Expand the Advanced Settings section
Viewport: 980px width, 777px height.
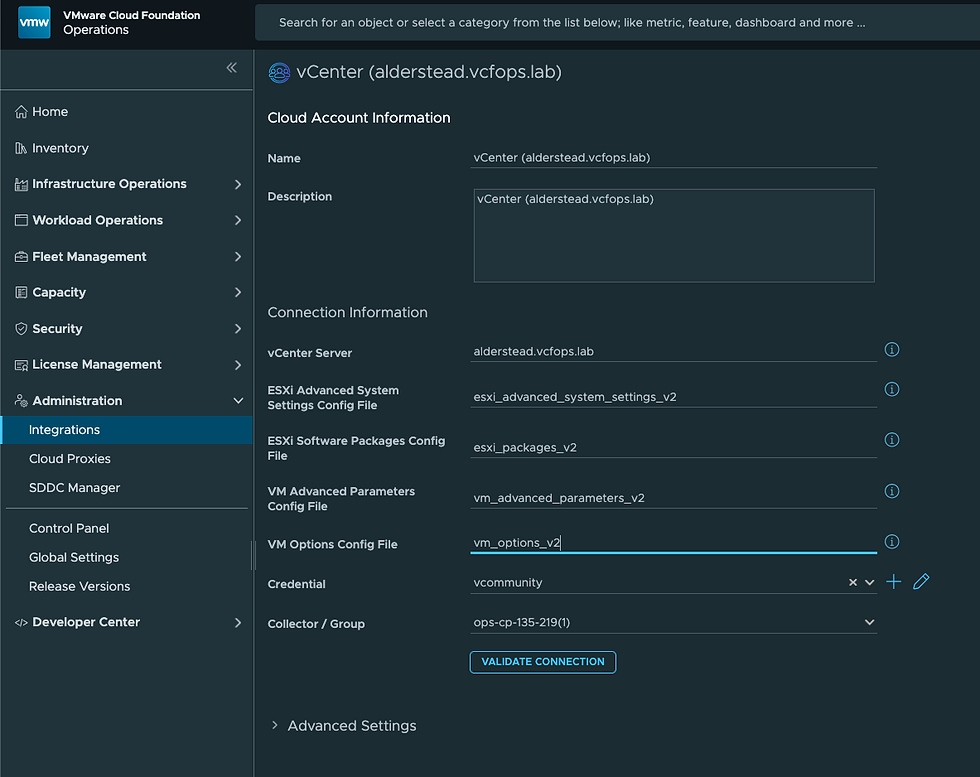click(x=275, y=726)
